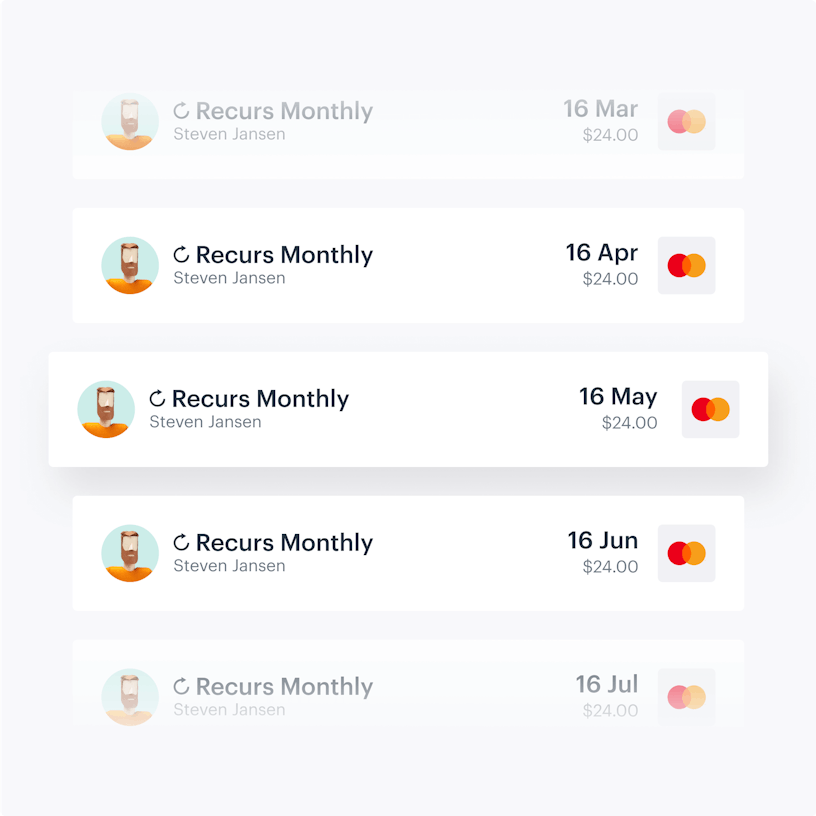Select the Recurs Monthly title on the 16 May row
The height and width of the screenshot is (816, 816).
pyautogui.click(x=259, y=398)
